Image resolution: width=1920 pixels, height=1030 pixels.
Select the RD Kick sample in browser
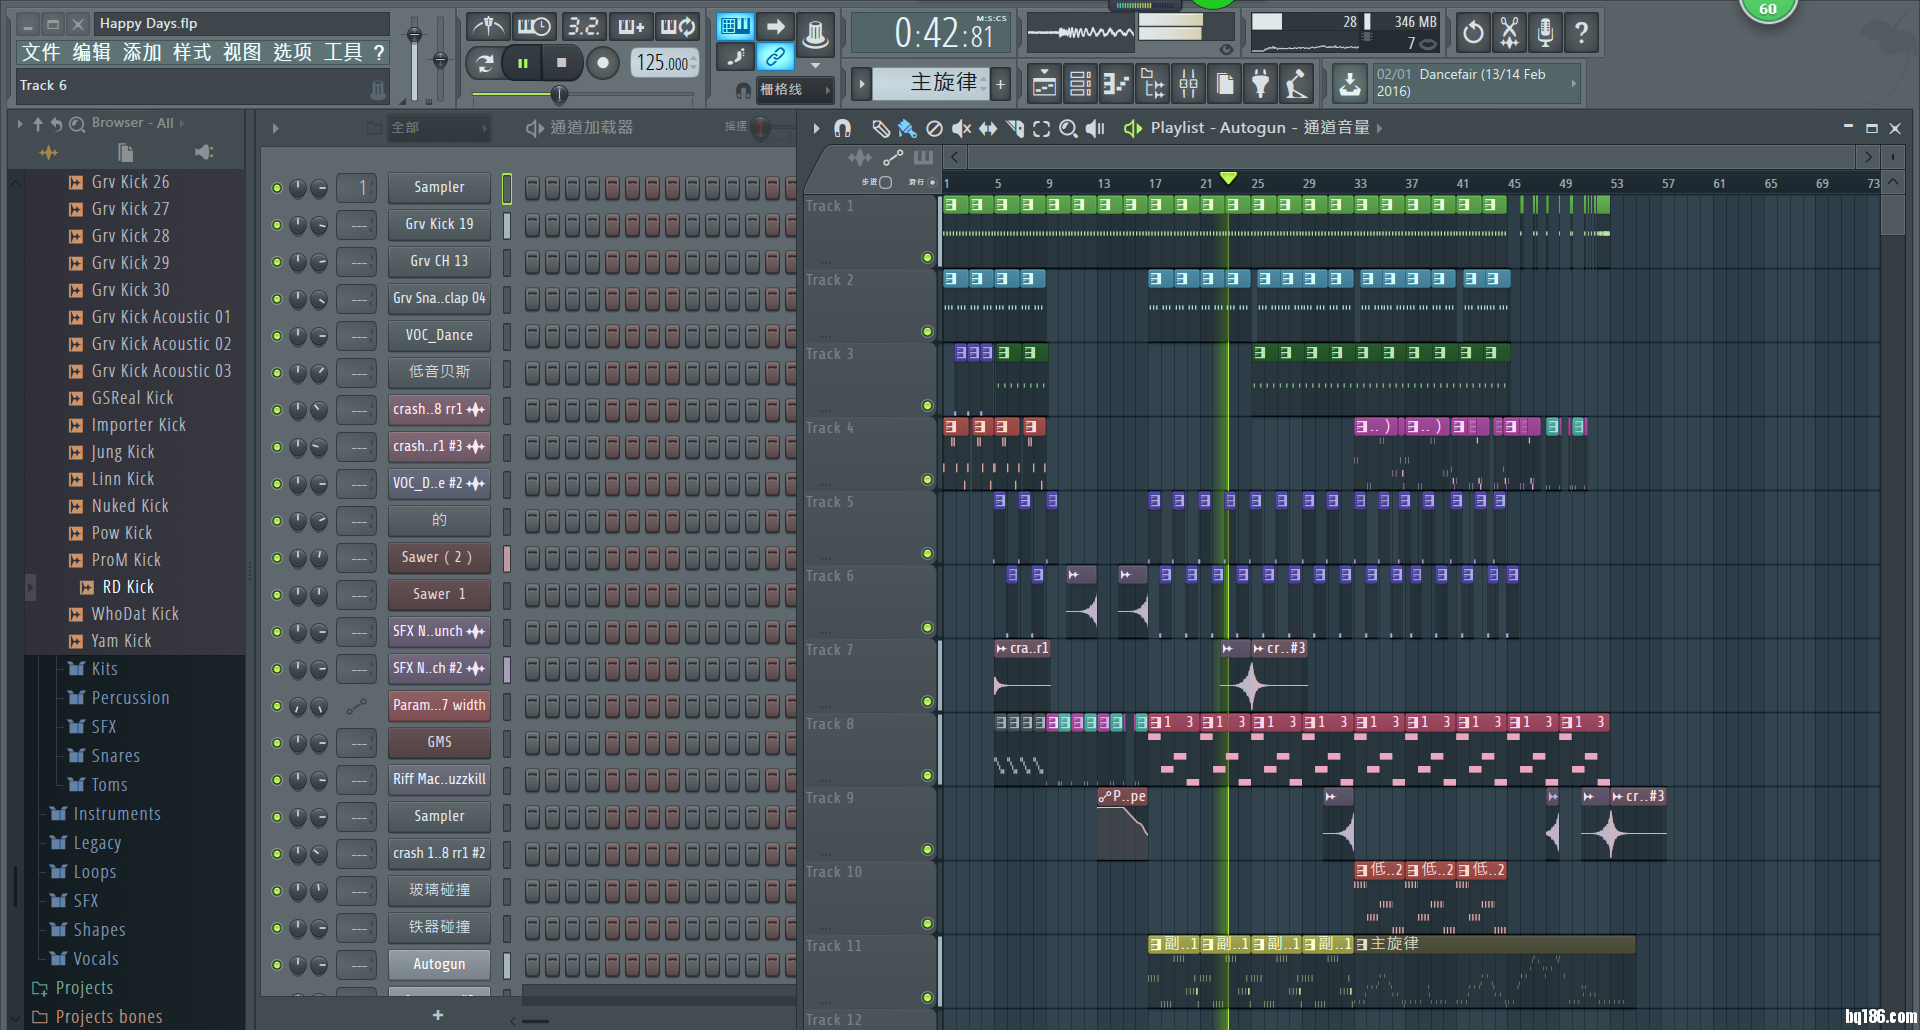pos(128,587)
